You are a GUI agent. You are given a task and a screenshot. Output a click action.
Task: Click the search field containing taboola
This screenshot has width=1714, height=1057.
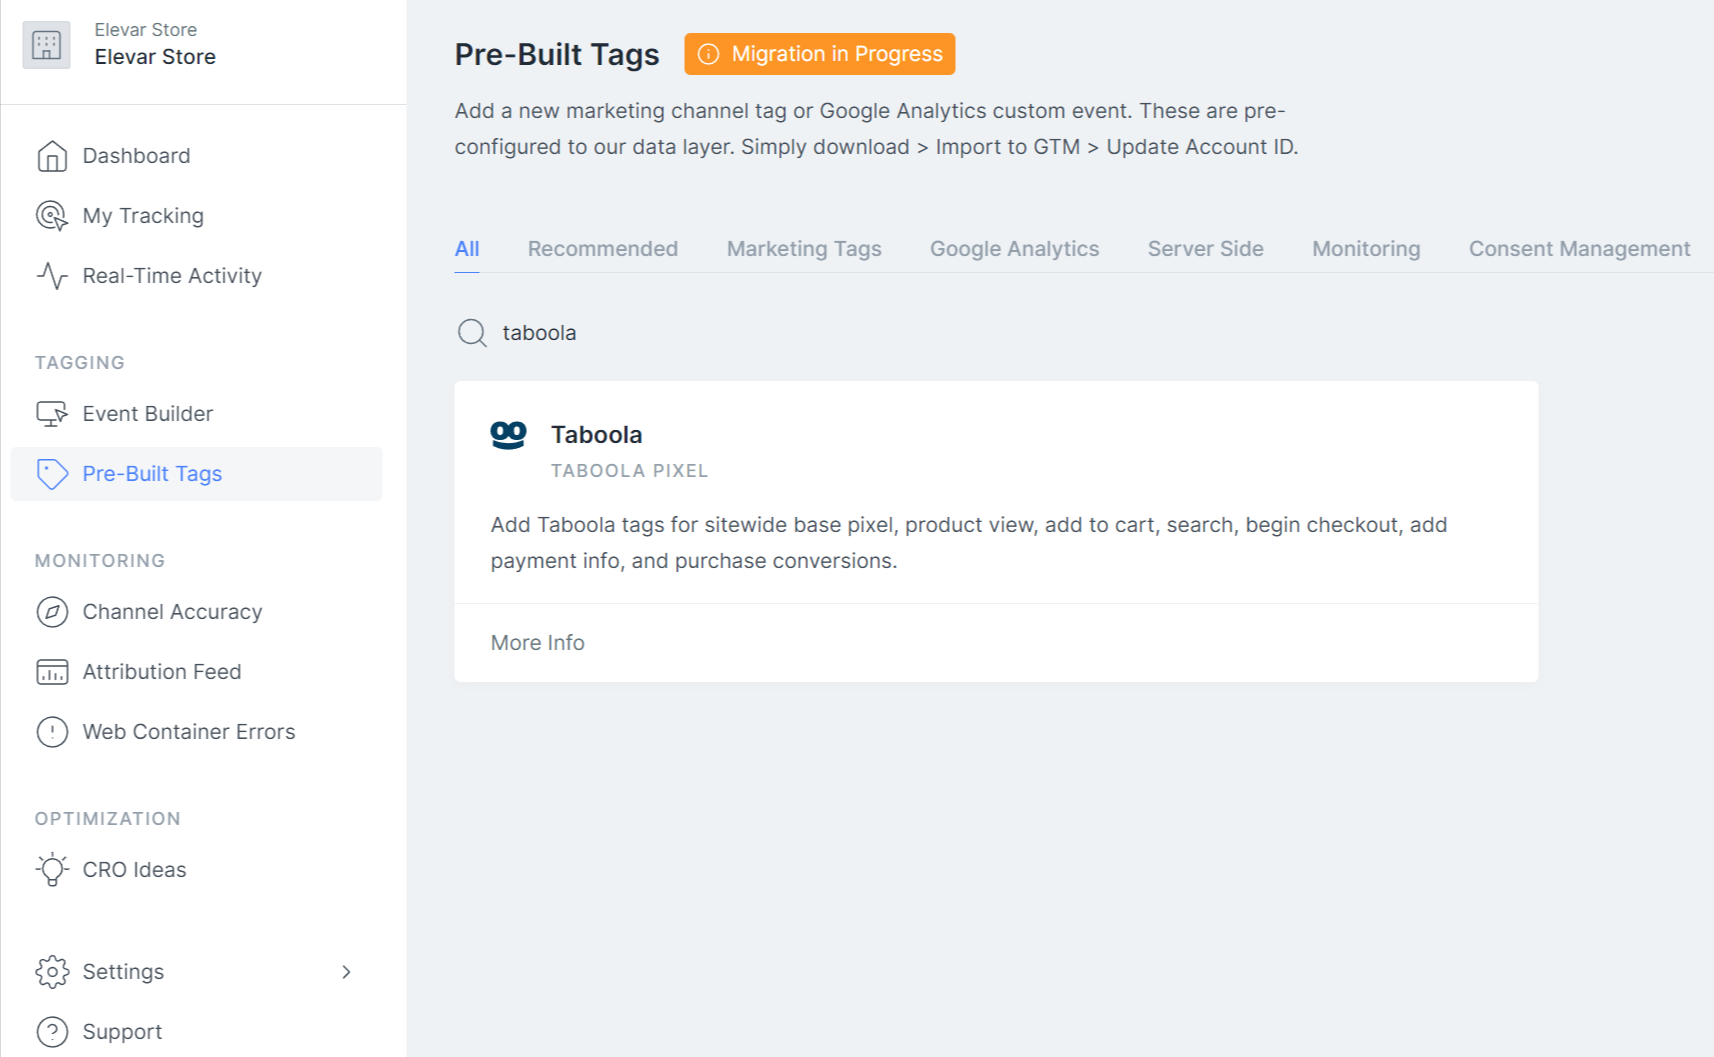[x=995, y=333]
